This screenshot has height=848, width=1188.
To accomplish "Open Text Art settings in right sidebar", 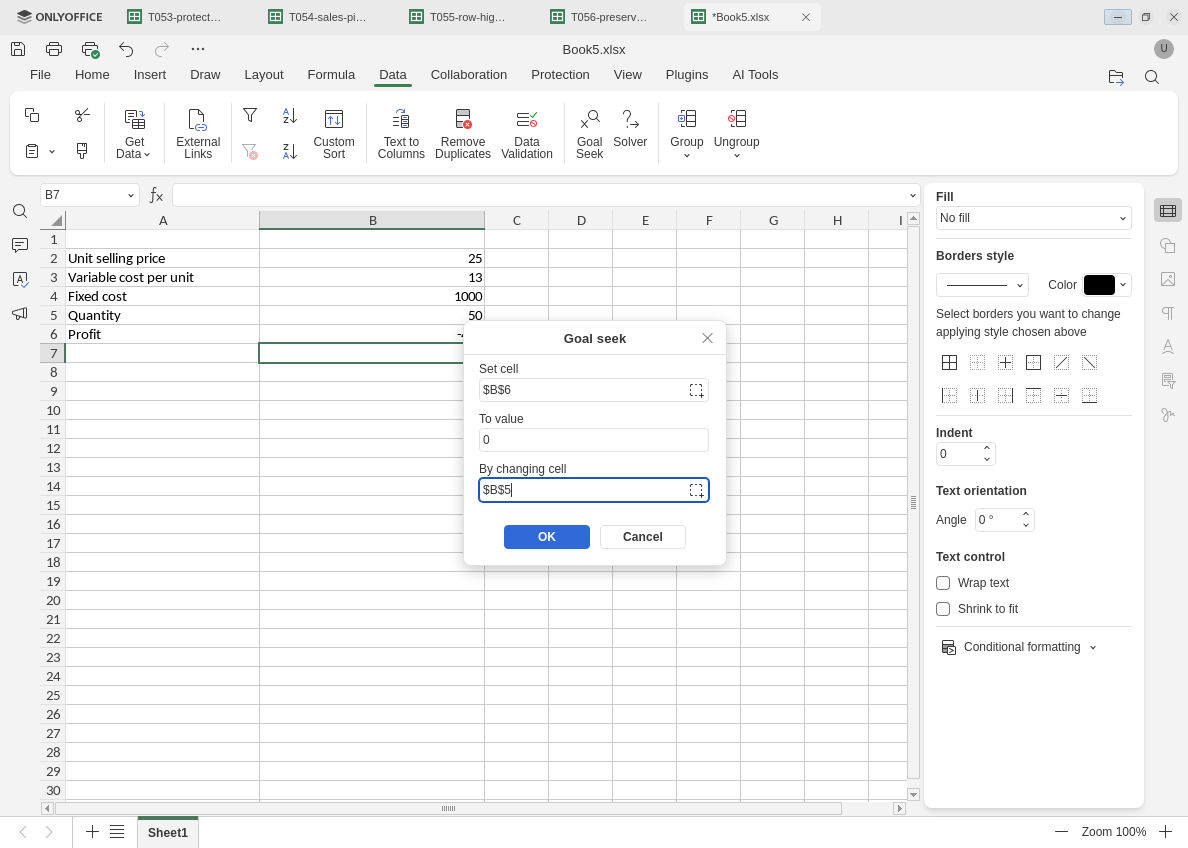I will click(x=1168, y=347).
